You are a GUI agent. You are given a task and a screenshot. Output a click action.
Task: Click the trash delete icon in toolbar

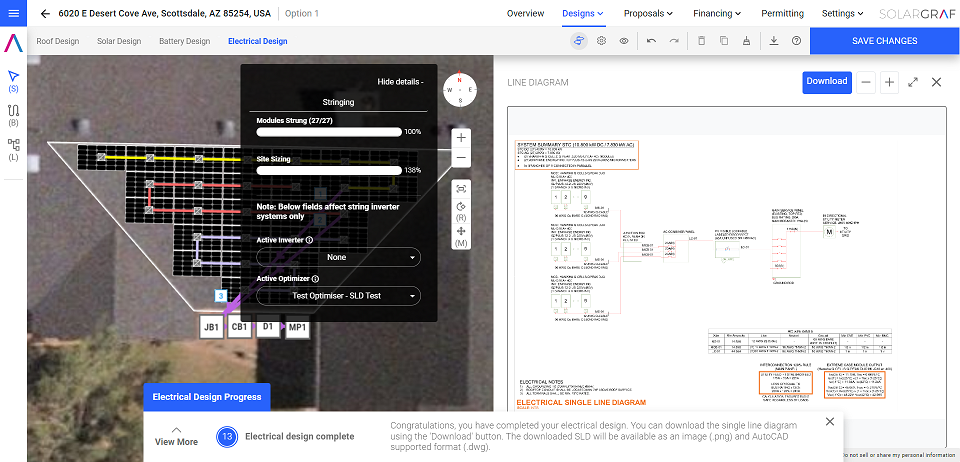(700, 41)
